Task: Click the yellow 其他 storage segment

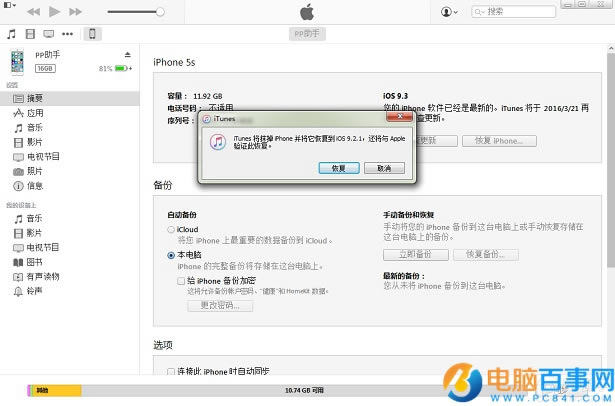Action: [56, 390]
